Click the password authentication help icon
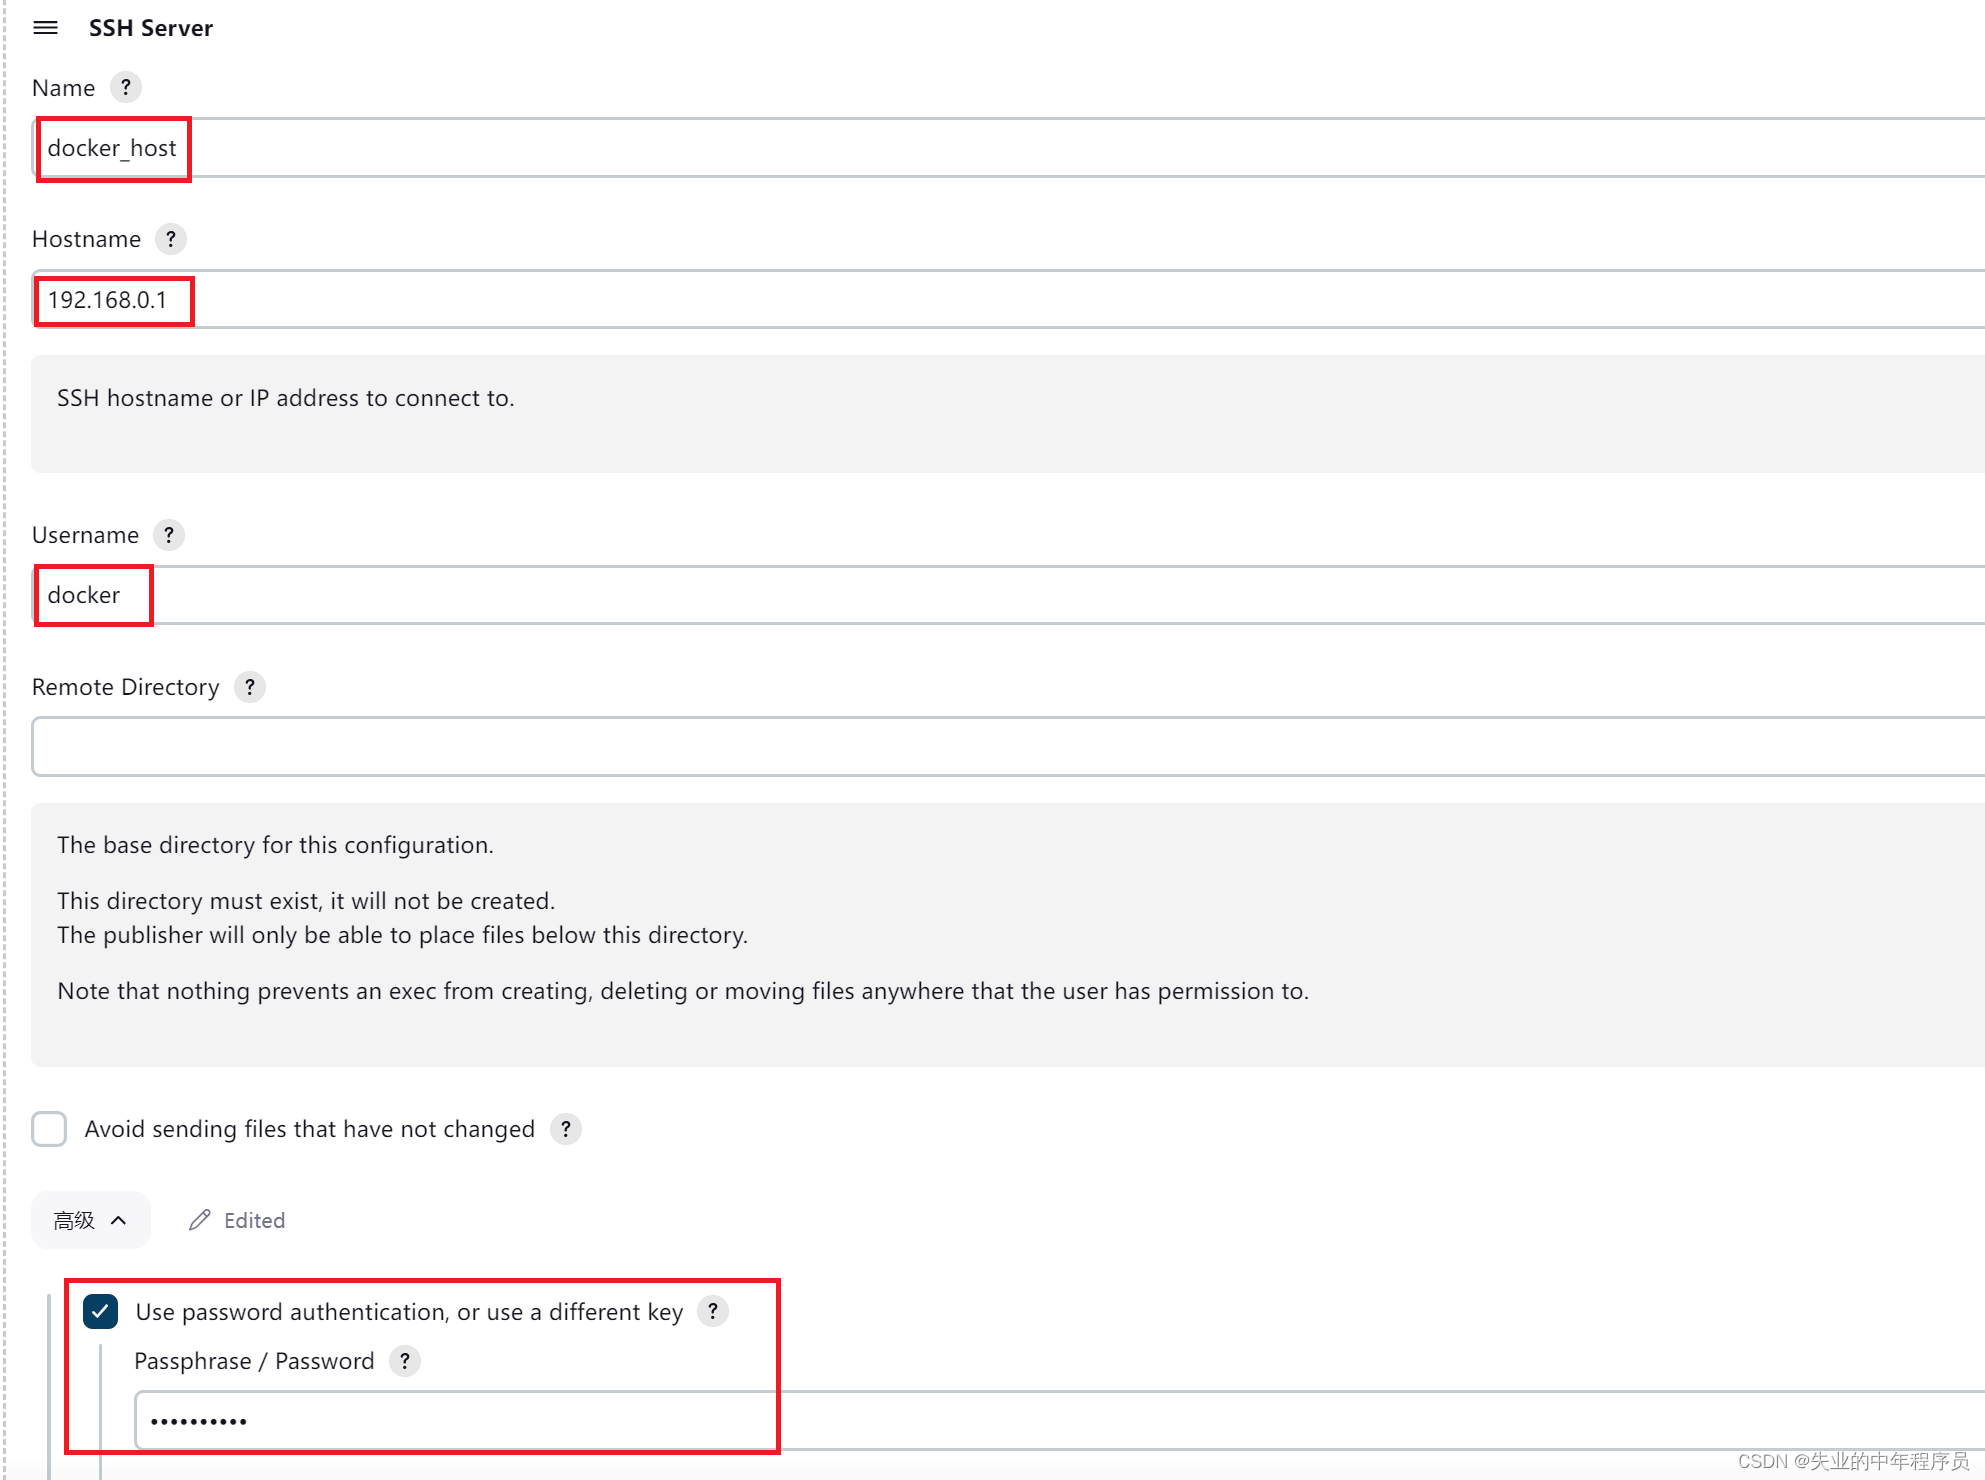 tap(713, 1312)
